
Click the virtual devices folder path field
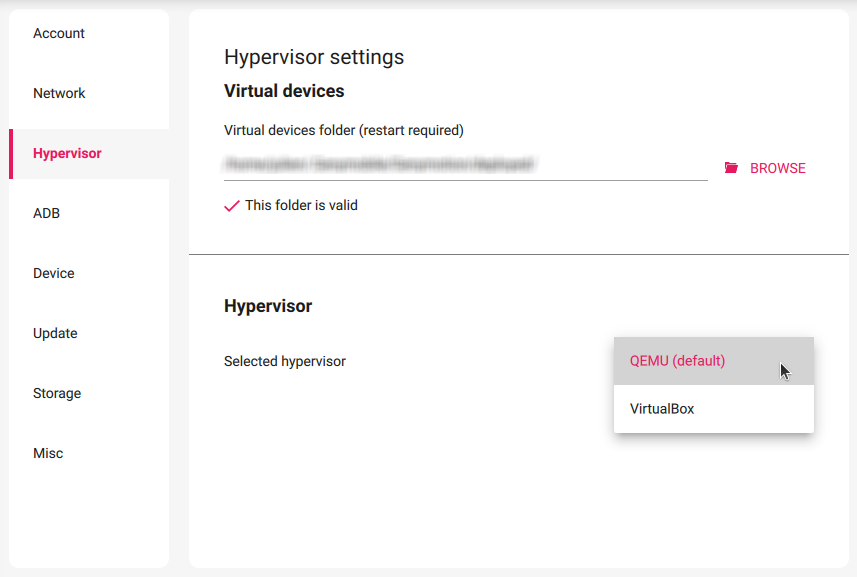[465, 163]
